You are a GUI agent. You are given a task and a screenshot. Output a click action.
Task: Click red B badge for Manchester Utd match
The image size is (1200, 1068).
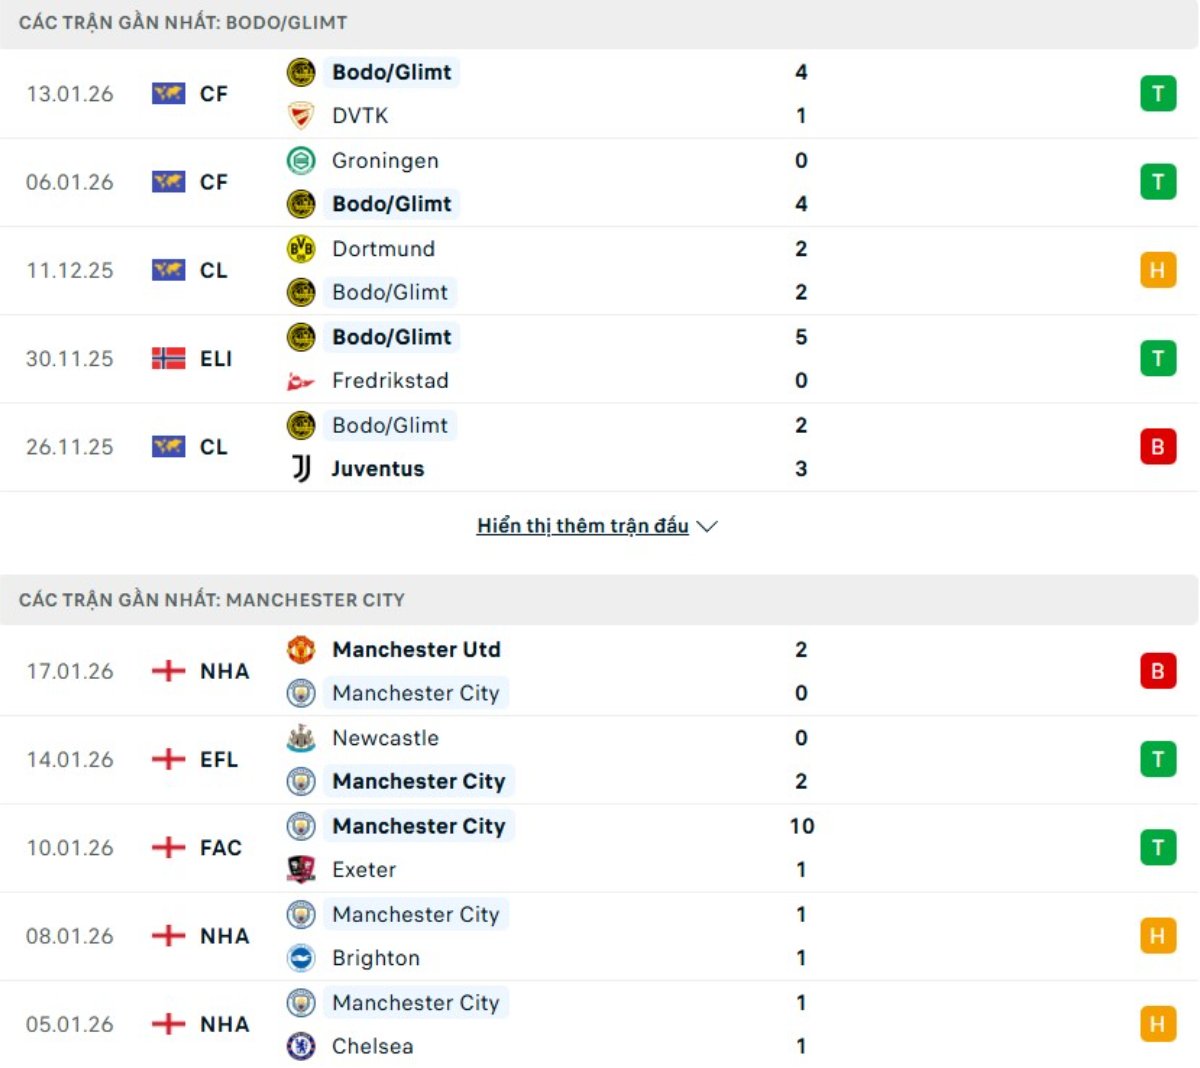pyautogui.click(x=1157, y=671)
